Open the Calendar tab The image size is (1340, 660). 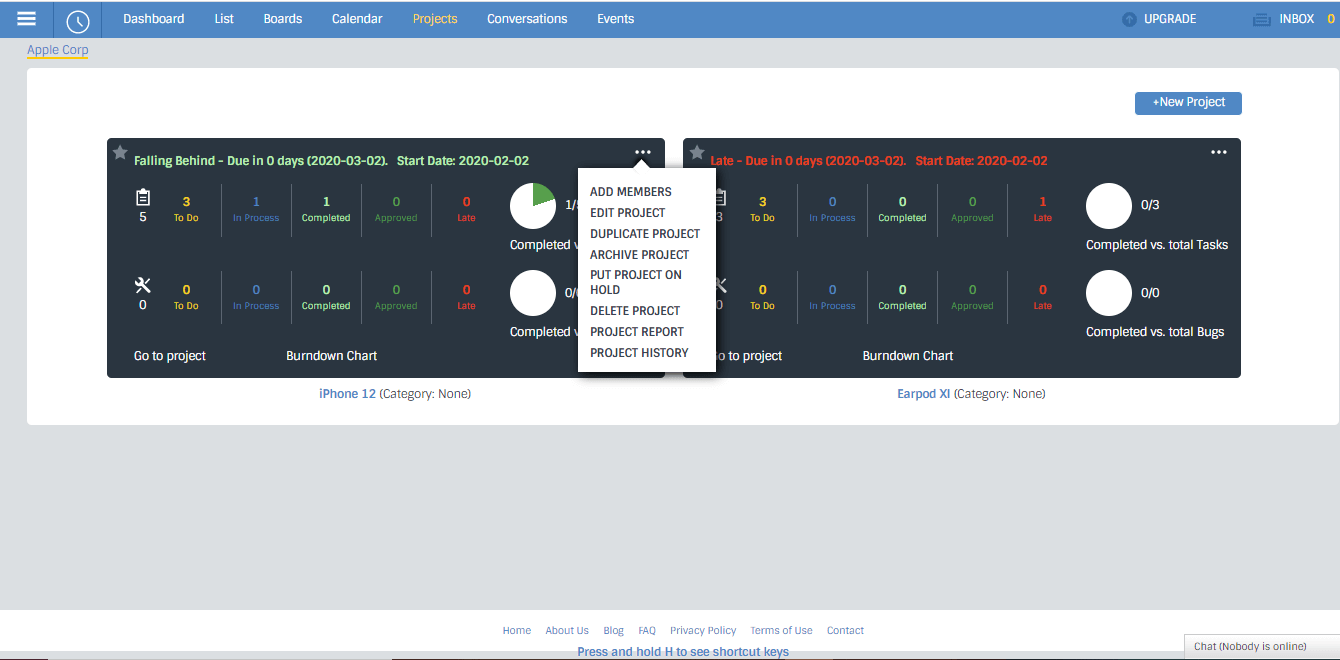click(357, 19)
